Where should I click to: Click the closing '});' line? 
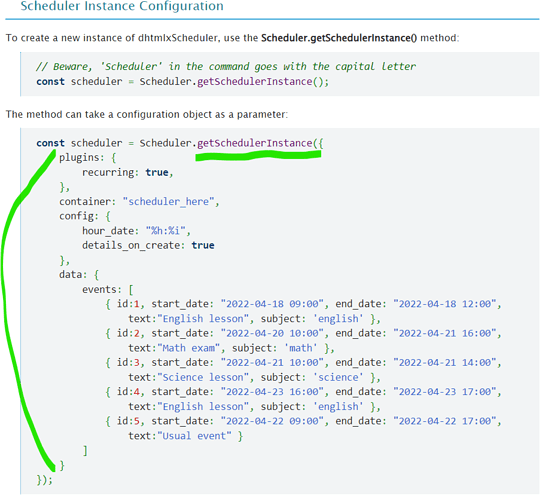coord(44,480)
